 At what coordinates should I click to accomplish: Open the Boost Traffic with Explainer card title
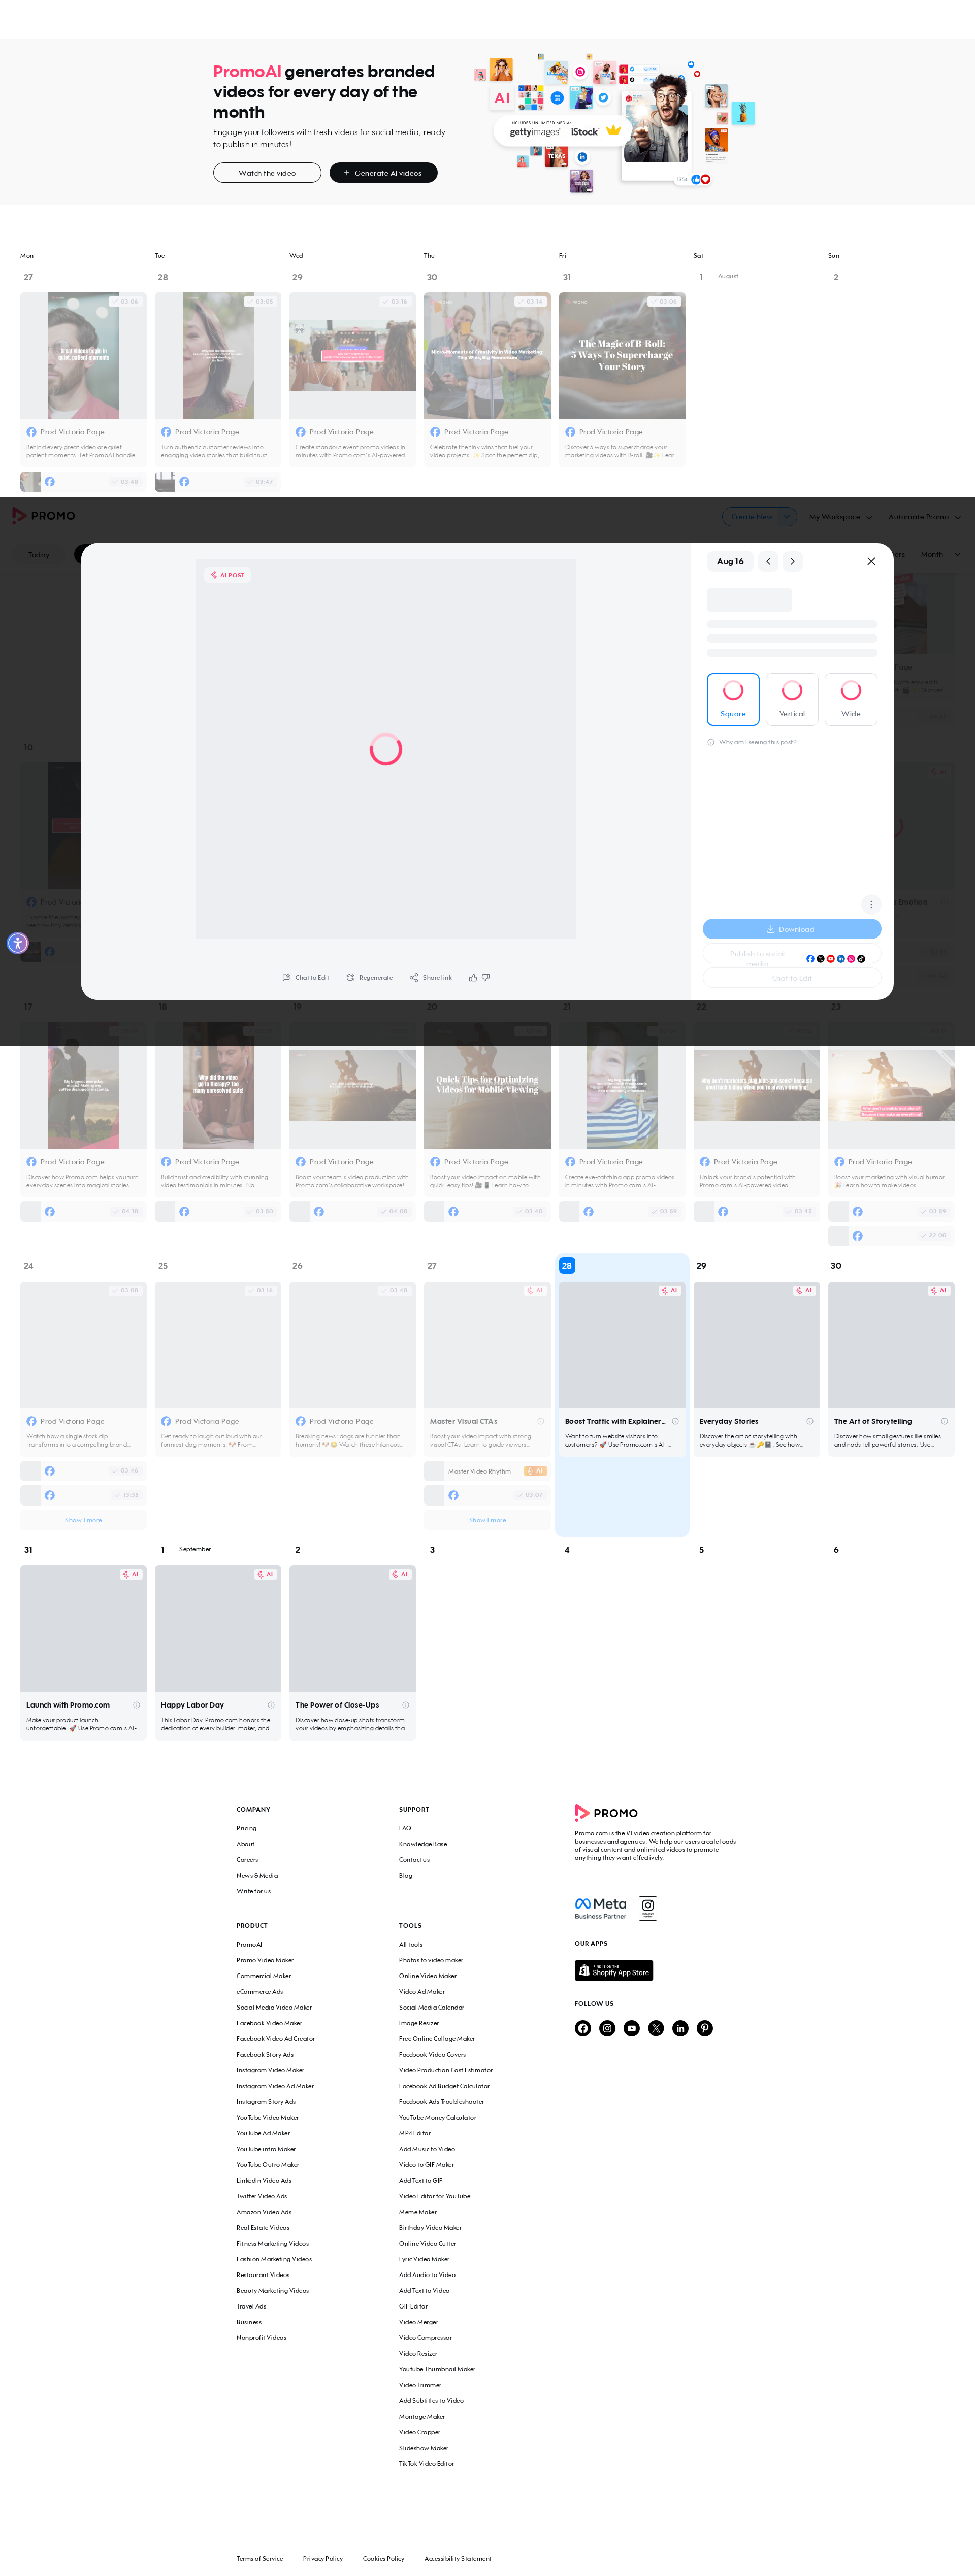pos(615,1421)
